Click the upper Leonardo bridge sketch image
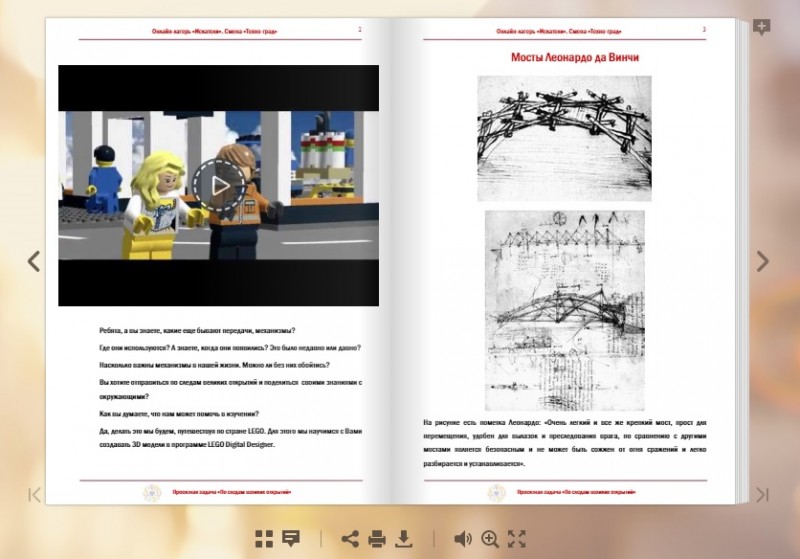This screenshot has height=559, width=800. click(560, 135)
